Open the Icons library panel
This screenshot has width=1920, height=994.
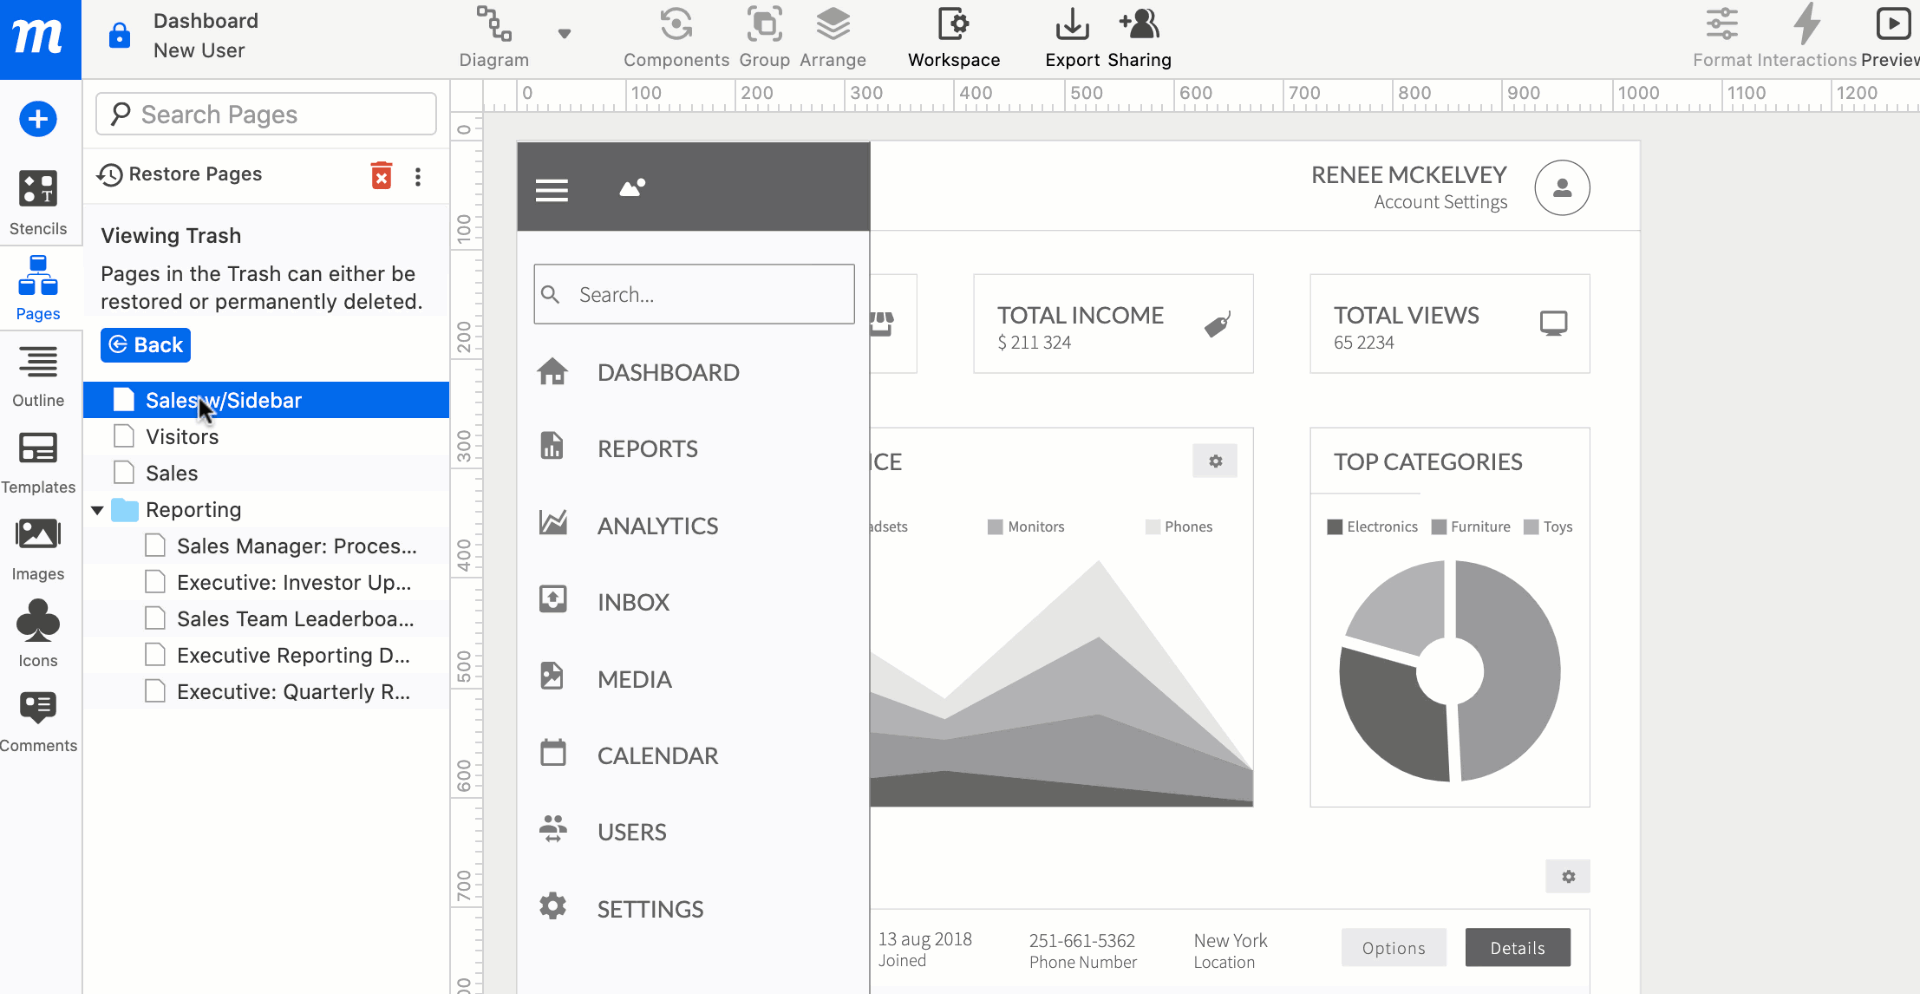[x=38, y=634]
